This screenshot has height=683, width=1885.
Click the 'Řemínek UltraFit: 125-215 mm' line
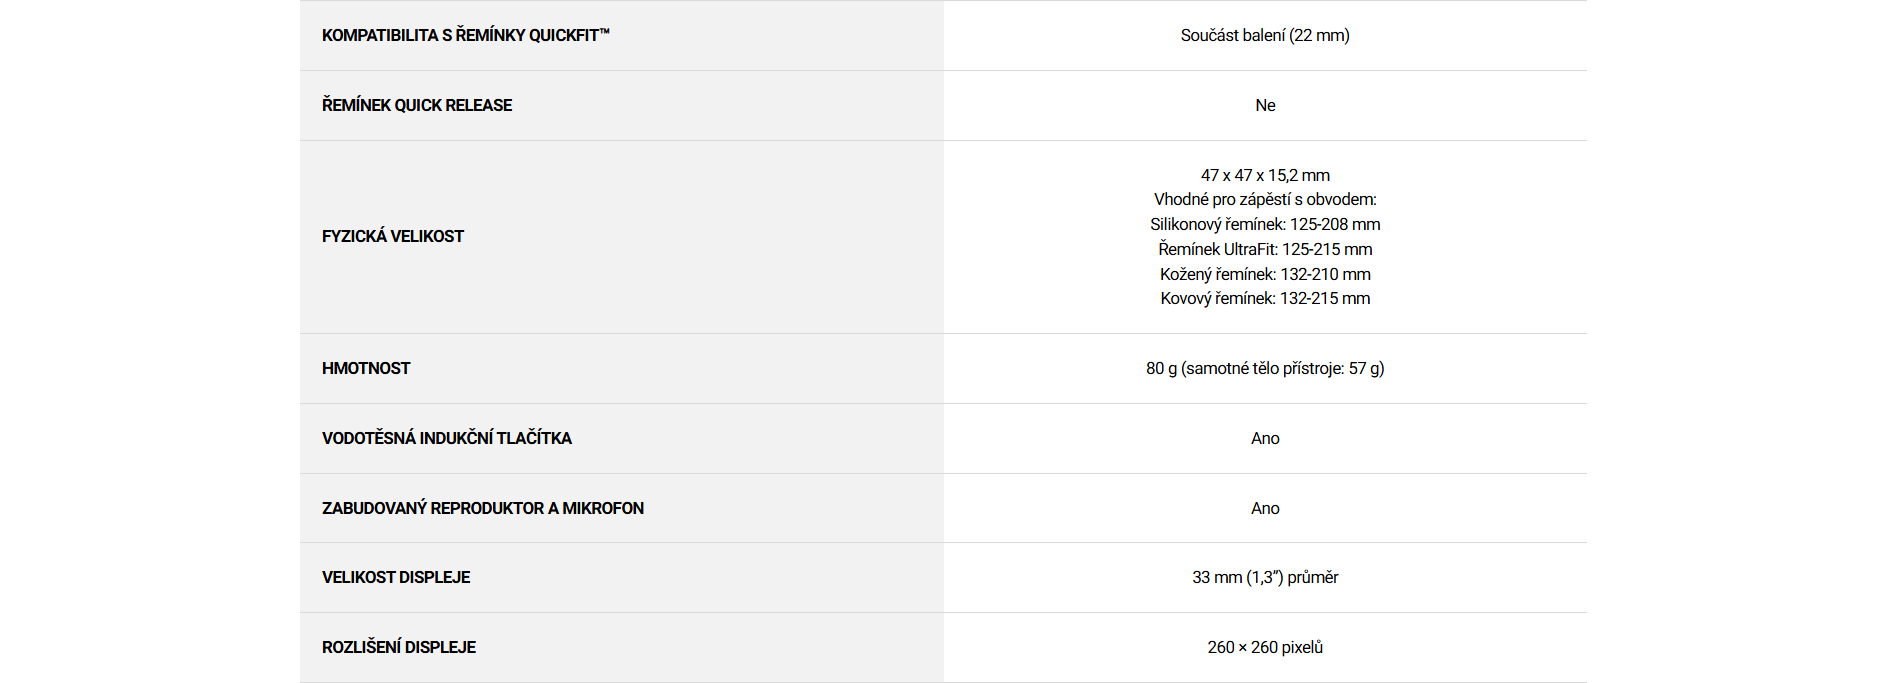click(1265, 249)
